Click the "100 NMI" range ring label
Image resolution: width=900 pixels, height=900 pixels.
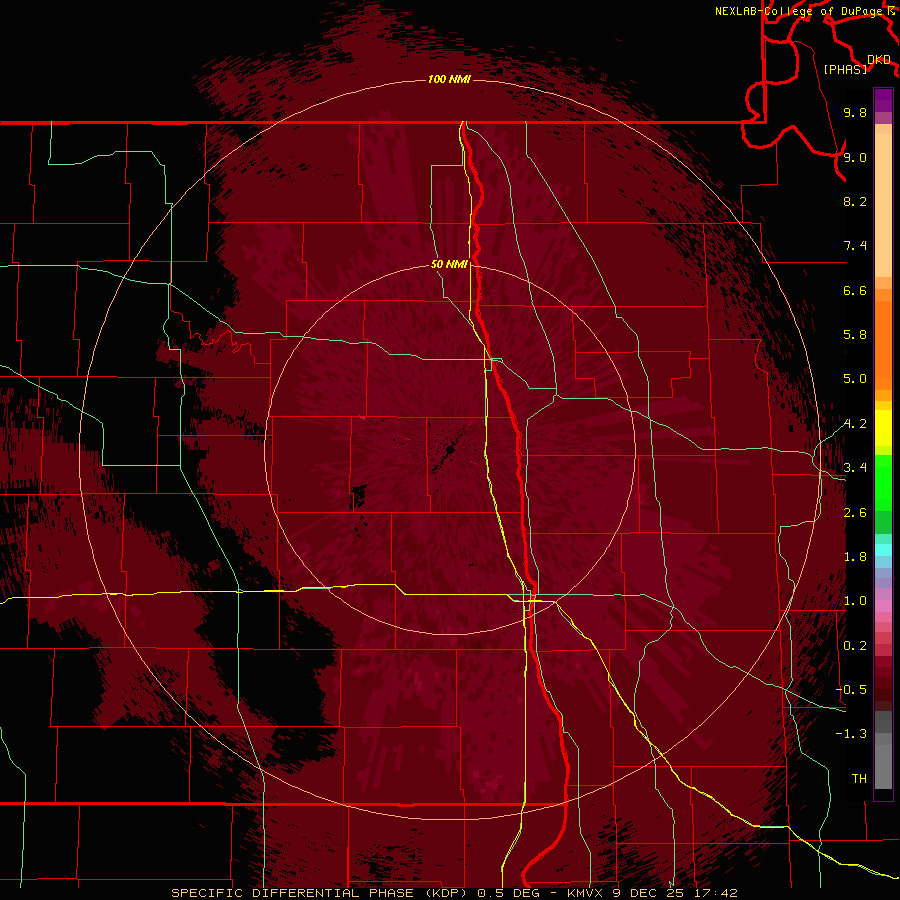(449, 79)
